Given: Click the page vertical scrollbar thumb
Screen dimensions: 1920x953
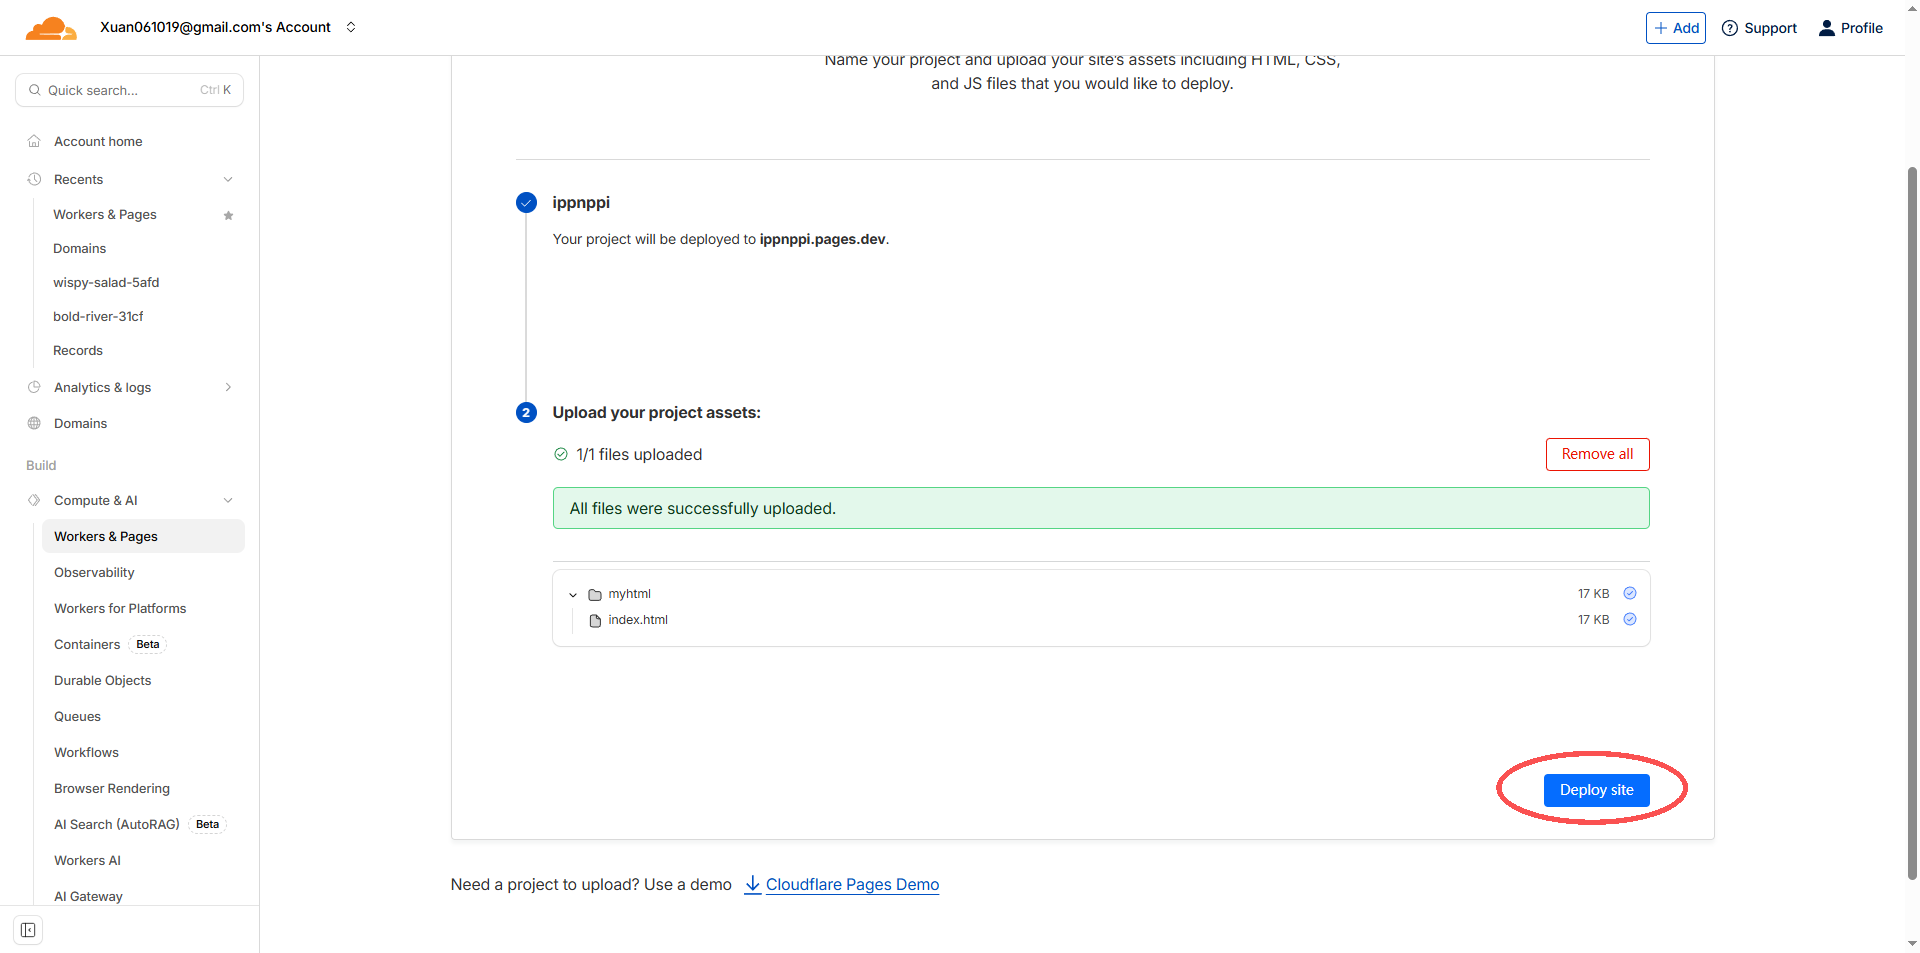Looking at the screenshot, I should pos(1912,522).
